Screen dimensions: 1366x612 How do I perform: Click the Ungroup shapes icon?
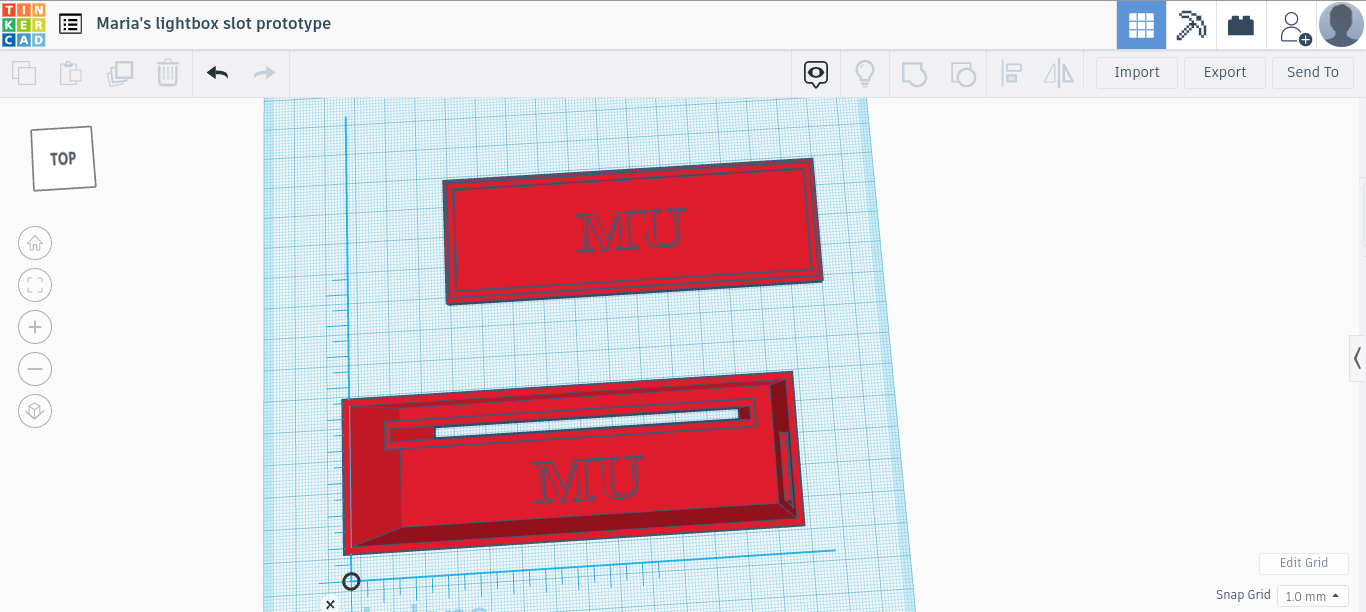tap(962, 73)
